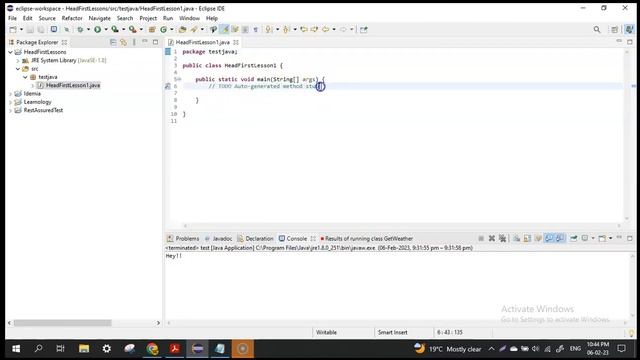Select the Leamology project in tree

pyautogui.click(x=37, y=102)
